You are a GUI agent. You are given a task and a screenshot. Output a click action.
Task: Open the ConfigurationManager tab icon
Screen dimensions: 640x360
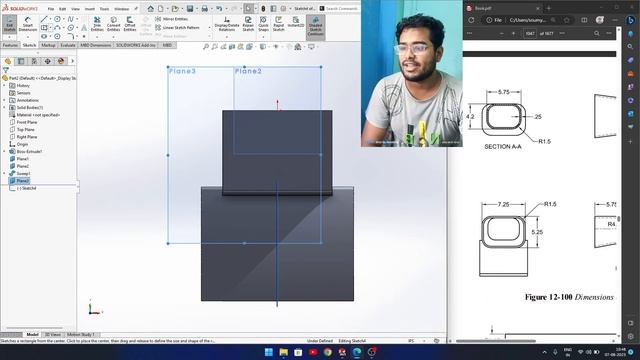point(34,61)
